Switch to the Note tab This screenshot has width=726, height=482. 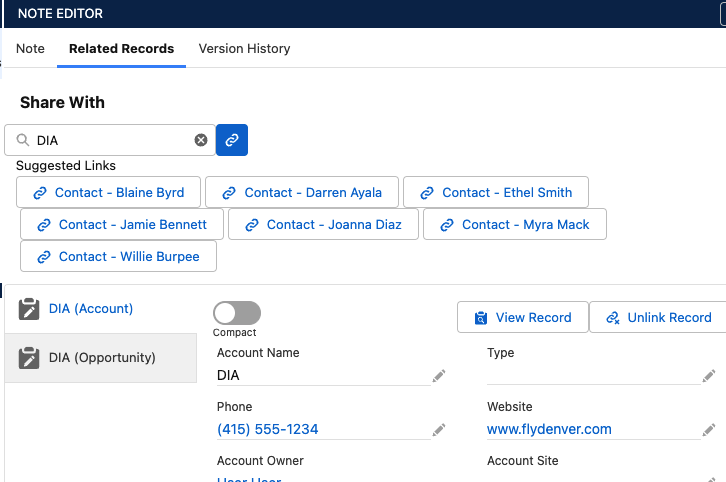tap(30, 49)
